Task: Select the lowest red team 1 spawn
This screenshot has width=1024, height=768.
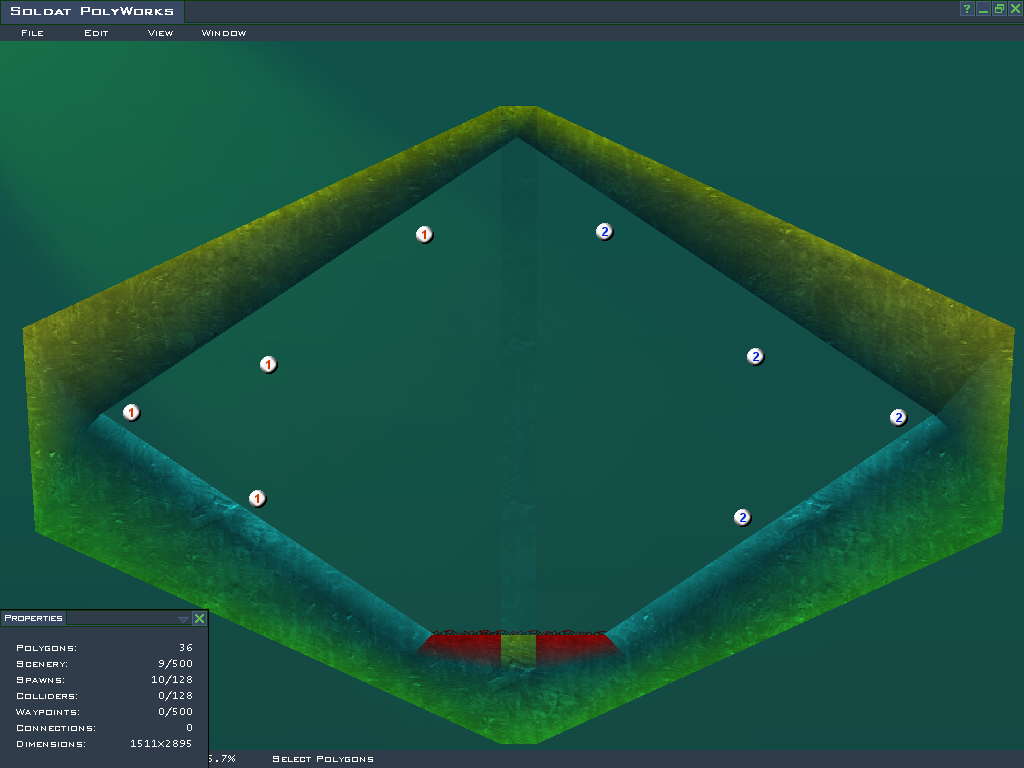Action: tap(257, 499)
